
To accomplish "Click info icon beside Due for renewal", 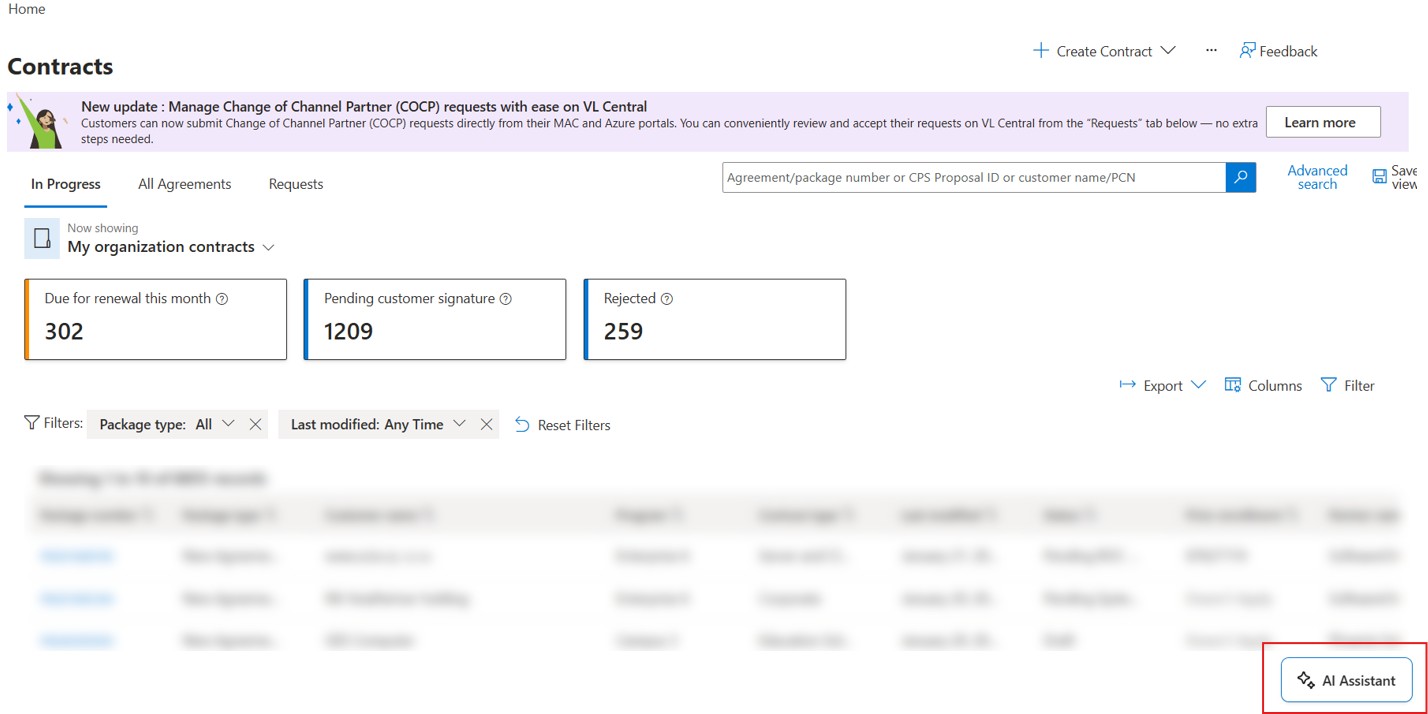I will [x=222, y=299].
